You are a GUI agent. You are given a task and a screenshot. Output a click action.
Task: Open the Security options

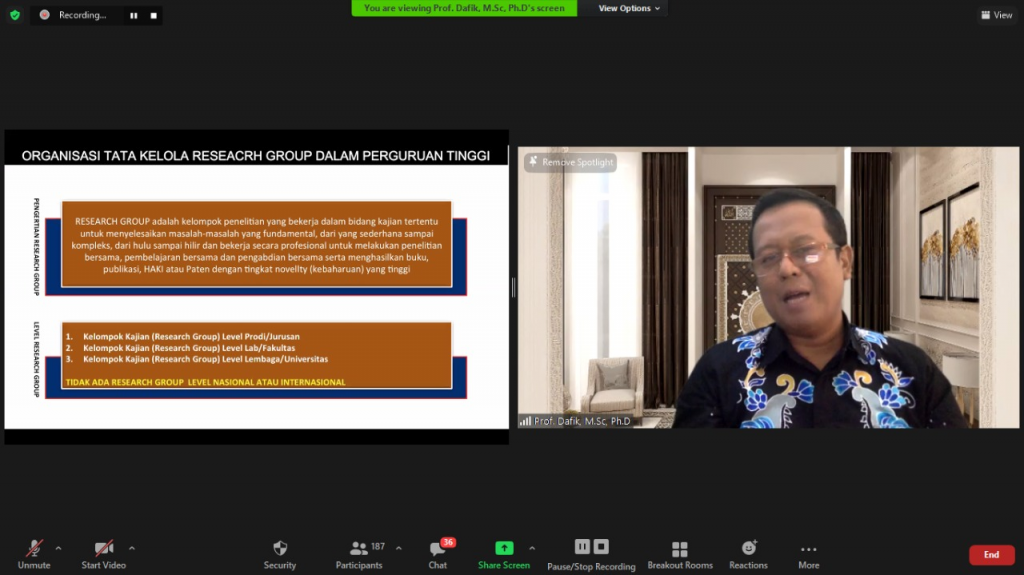coord(280,553)
